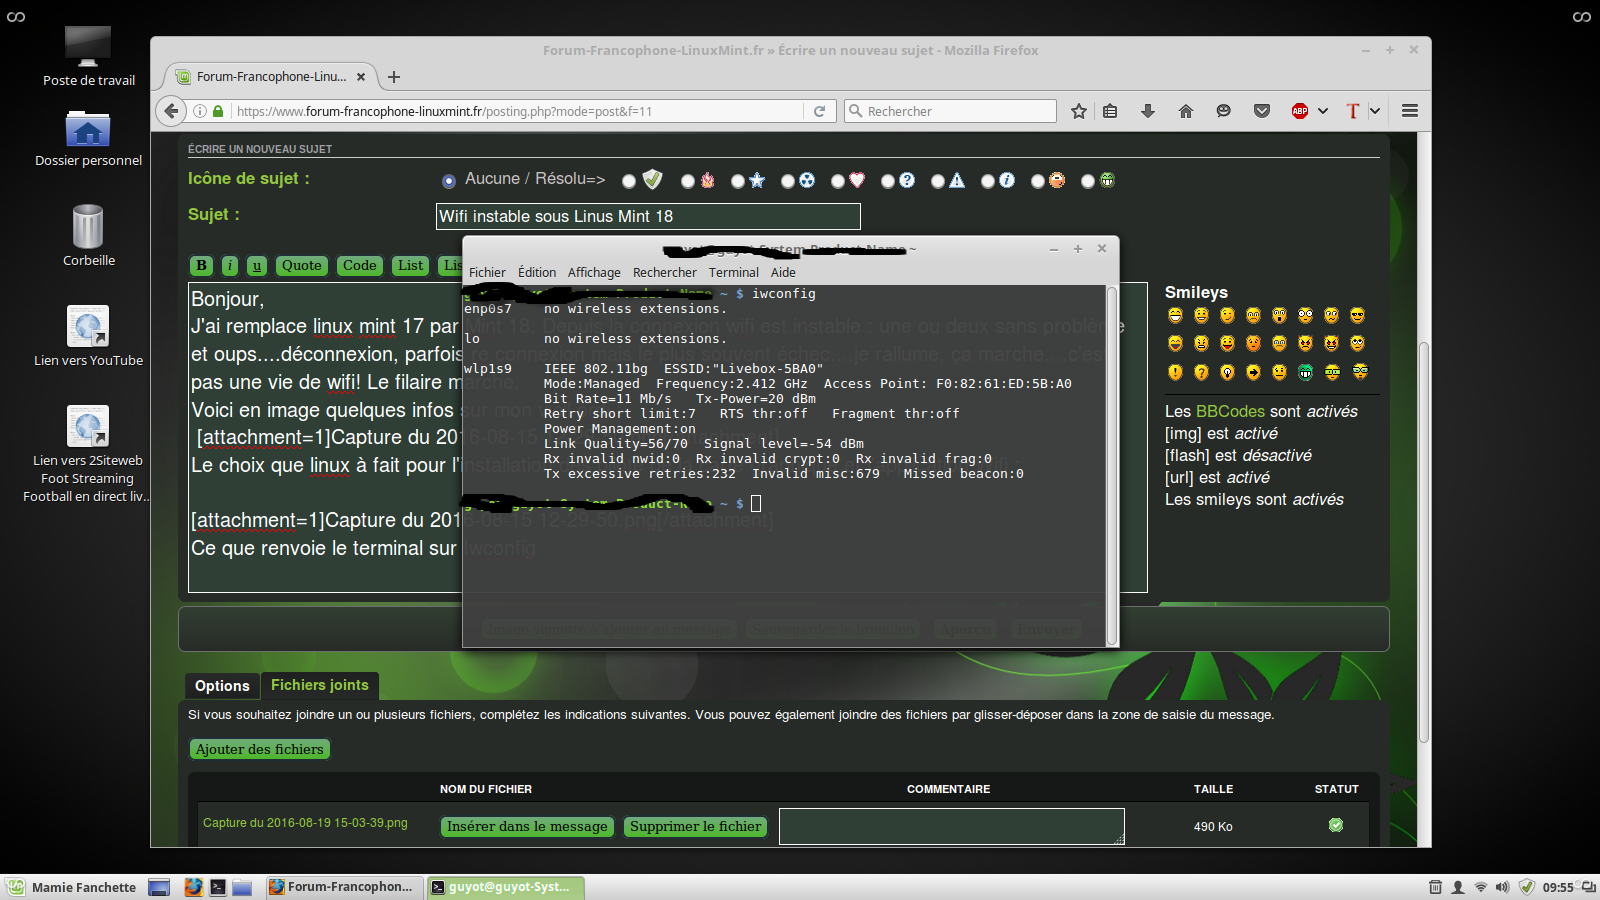This screenshot has height=900, width=1600.
Task: Insert Quote BBCode tag
Action: 302,265
